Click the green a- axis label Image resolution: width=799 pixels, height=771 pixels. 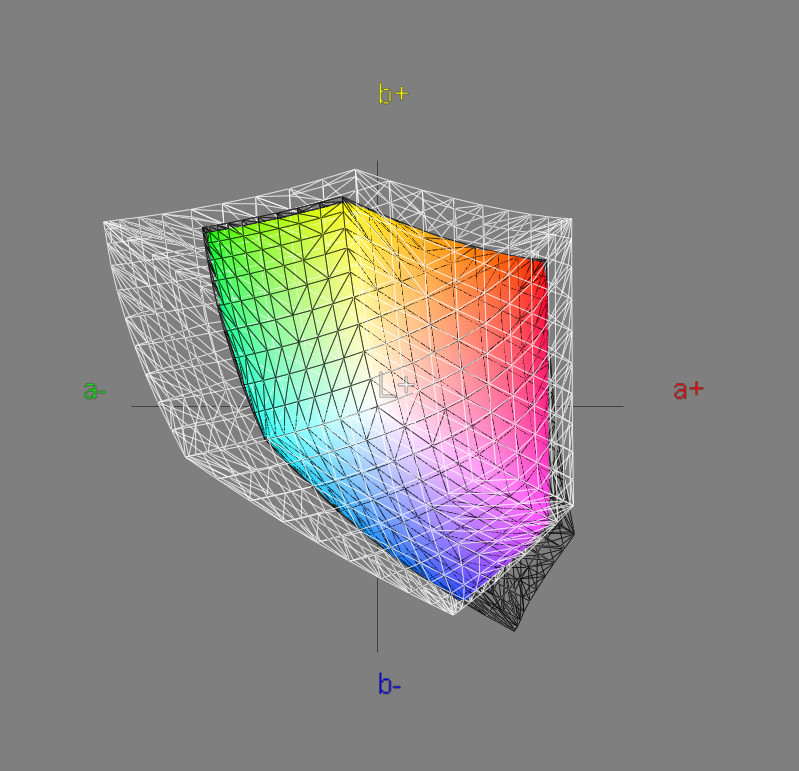click(94, 391)
